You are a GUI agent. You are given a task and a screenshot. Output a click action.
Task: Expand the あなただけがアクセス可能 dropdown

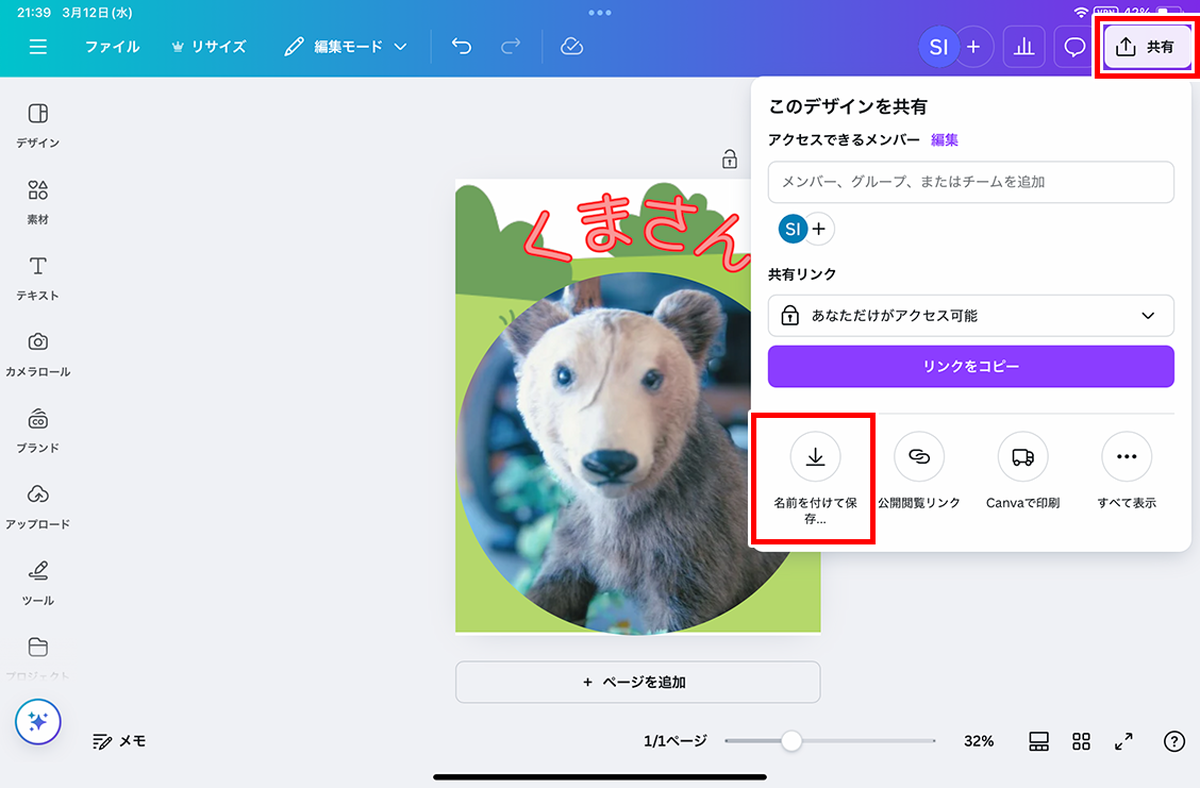click(x=971, y=315)
